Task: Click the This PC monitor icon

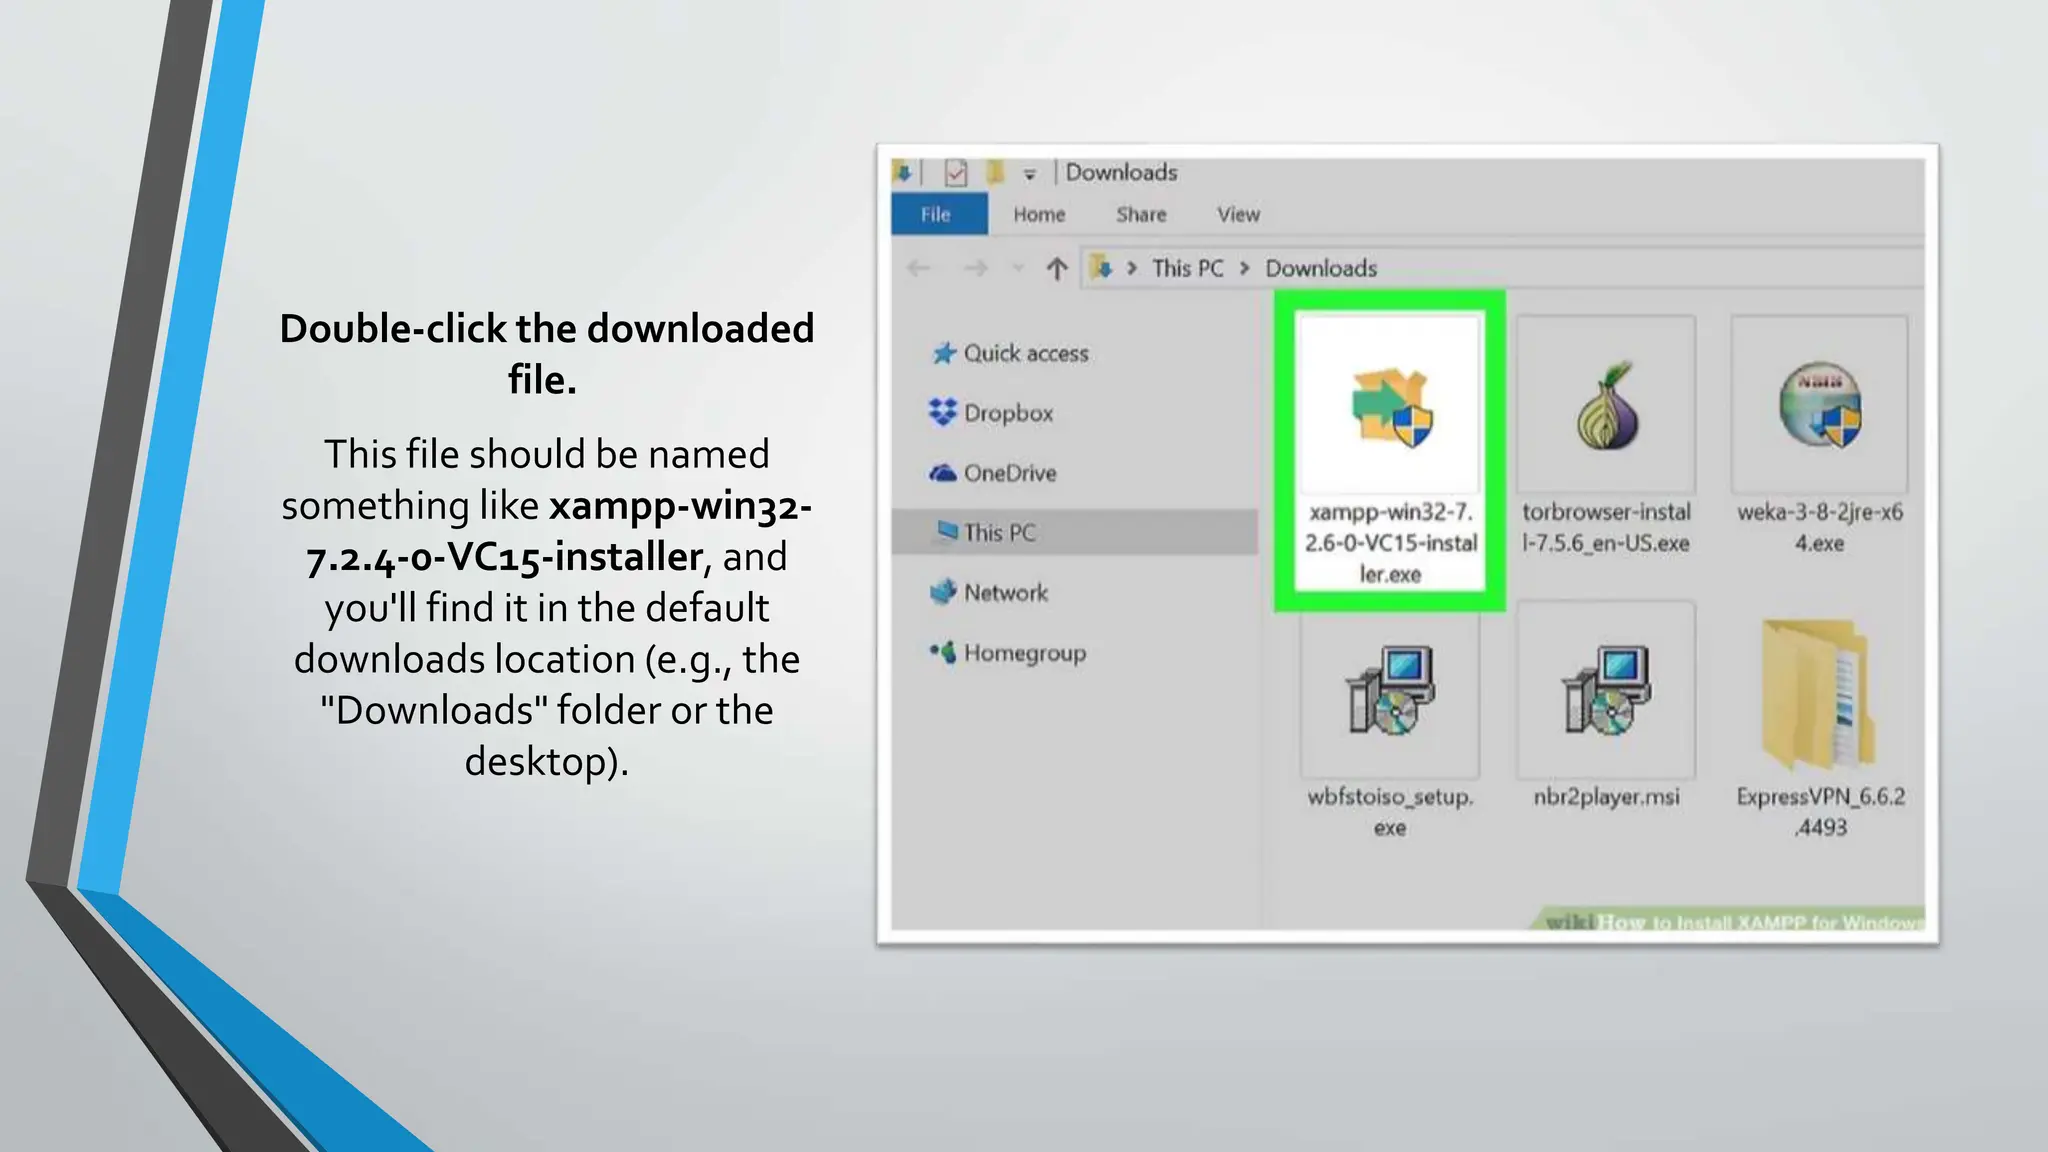Action: tap(947, 531)
